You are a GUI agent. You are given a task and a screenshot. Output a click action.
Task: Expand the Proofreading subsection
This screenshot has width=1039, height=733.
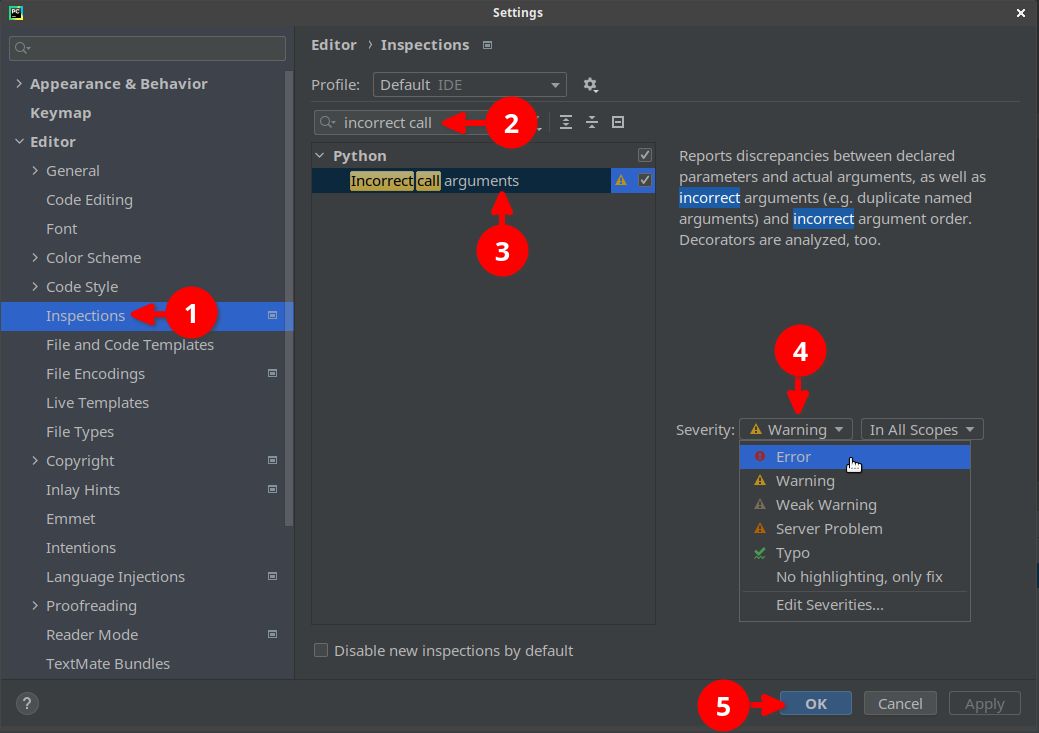click(x=35, y=605)
